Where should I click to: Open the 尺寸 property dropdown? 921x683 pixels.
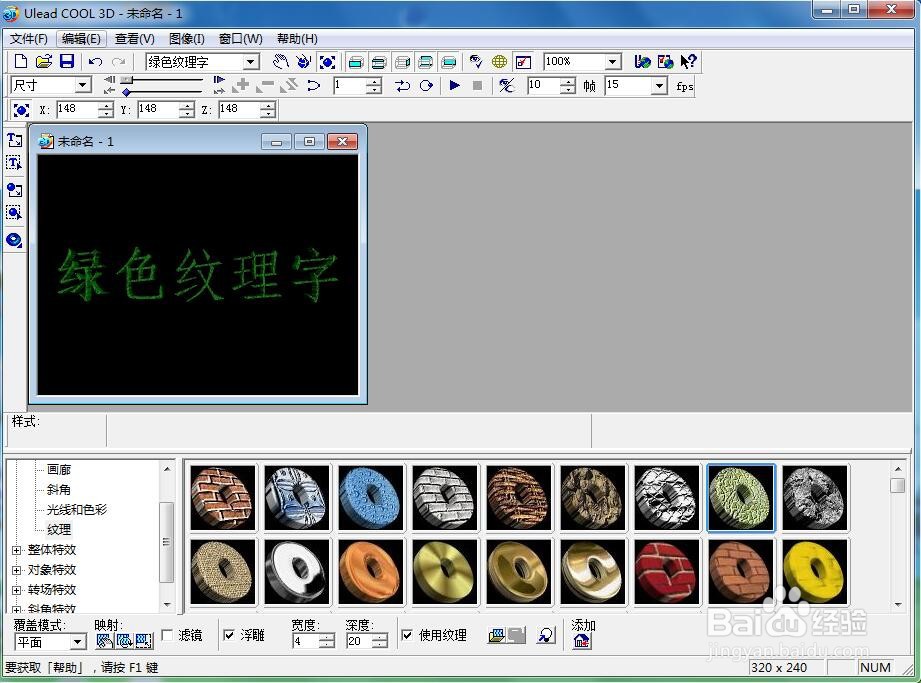(x=83, y=85)
